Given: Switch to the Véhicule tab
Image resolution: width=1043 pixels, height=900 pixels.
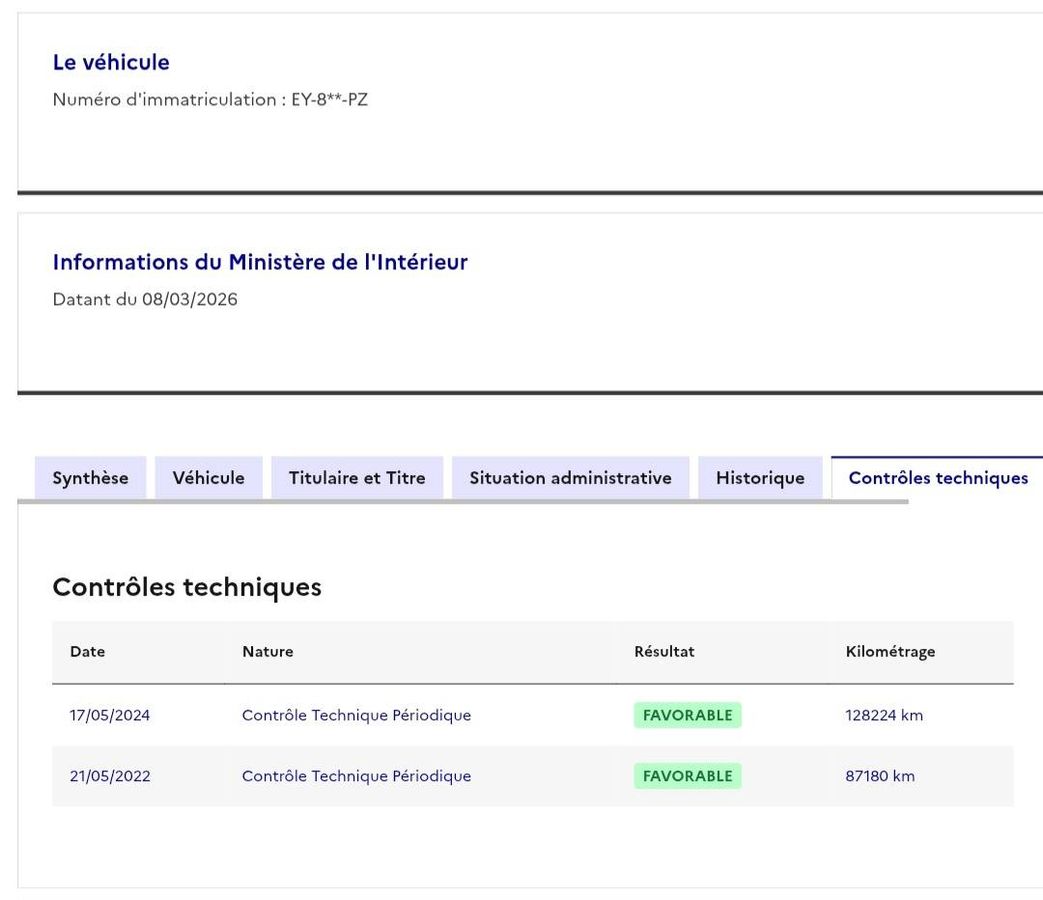Looking at the screenshot, I should 208,478.
